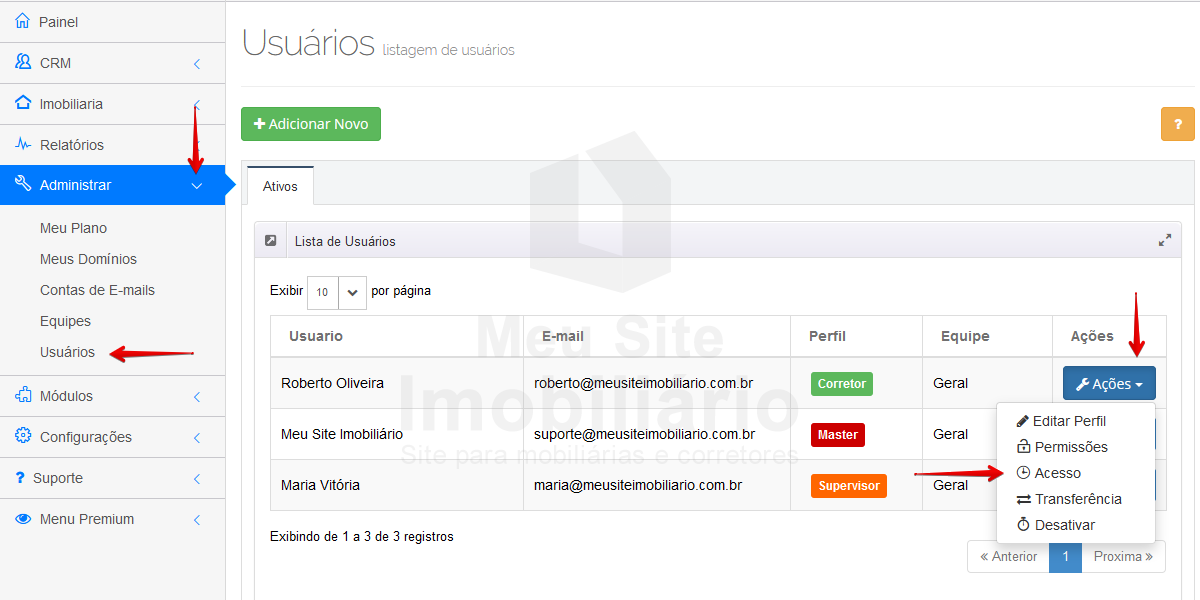The height and width of the screenshot is (600, 1200).
Task: Collapse the Lista de Usuários panel
Action: tap(269, 240)
